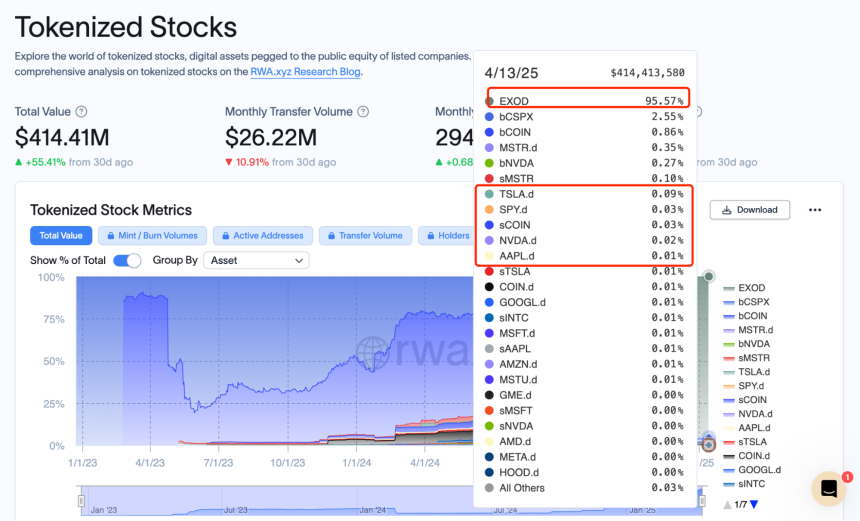The height and width of the screenshot is (521, 860).
Task: Click the lock icon on Active Addresses tab
Action: [x=225, y=236]
